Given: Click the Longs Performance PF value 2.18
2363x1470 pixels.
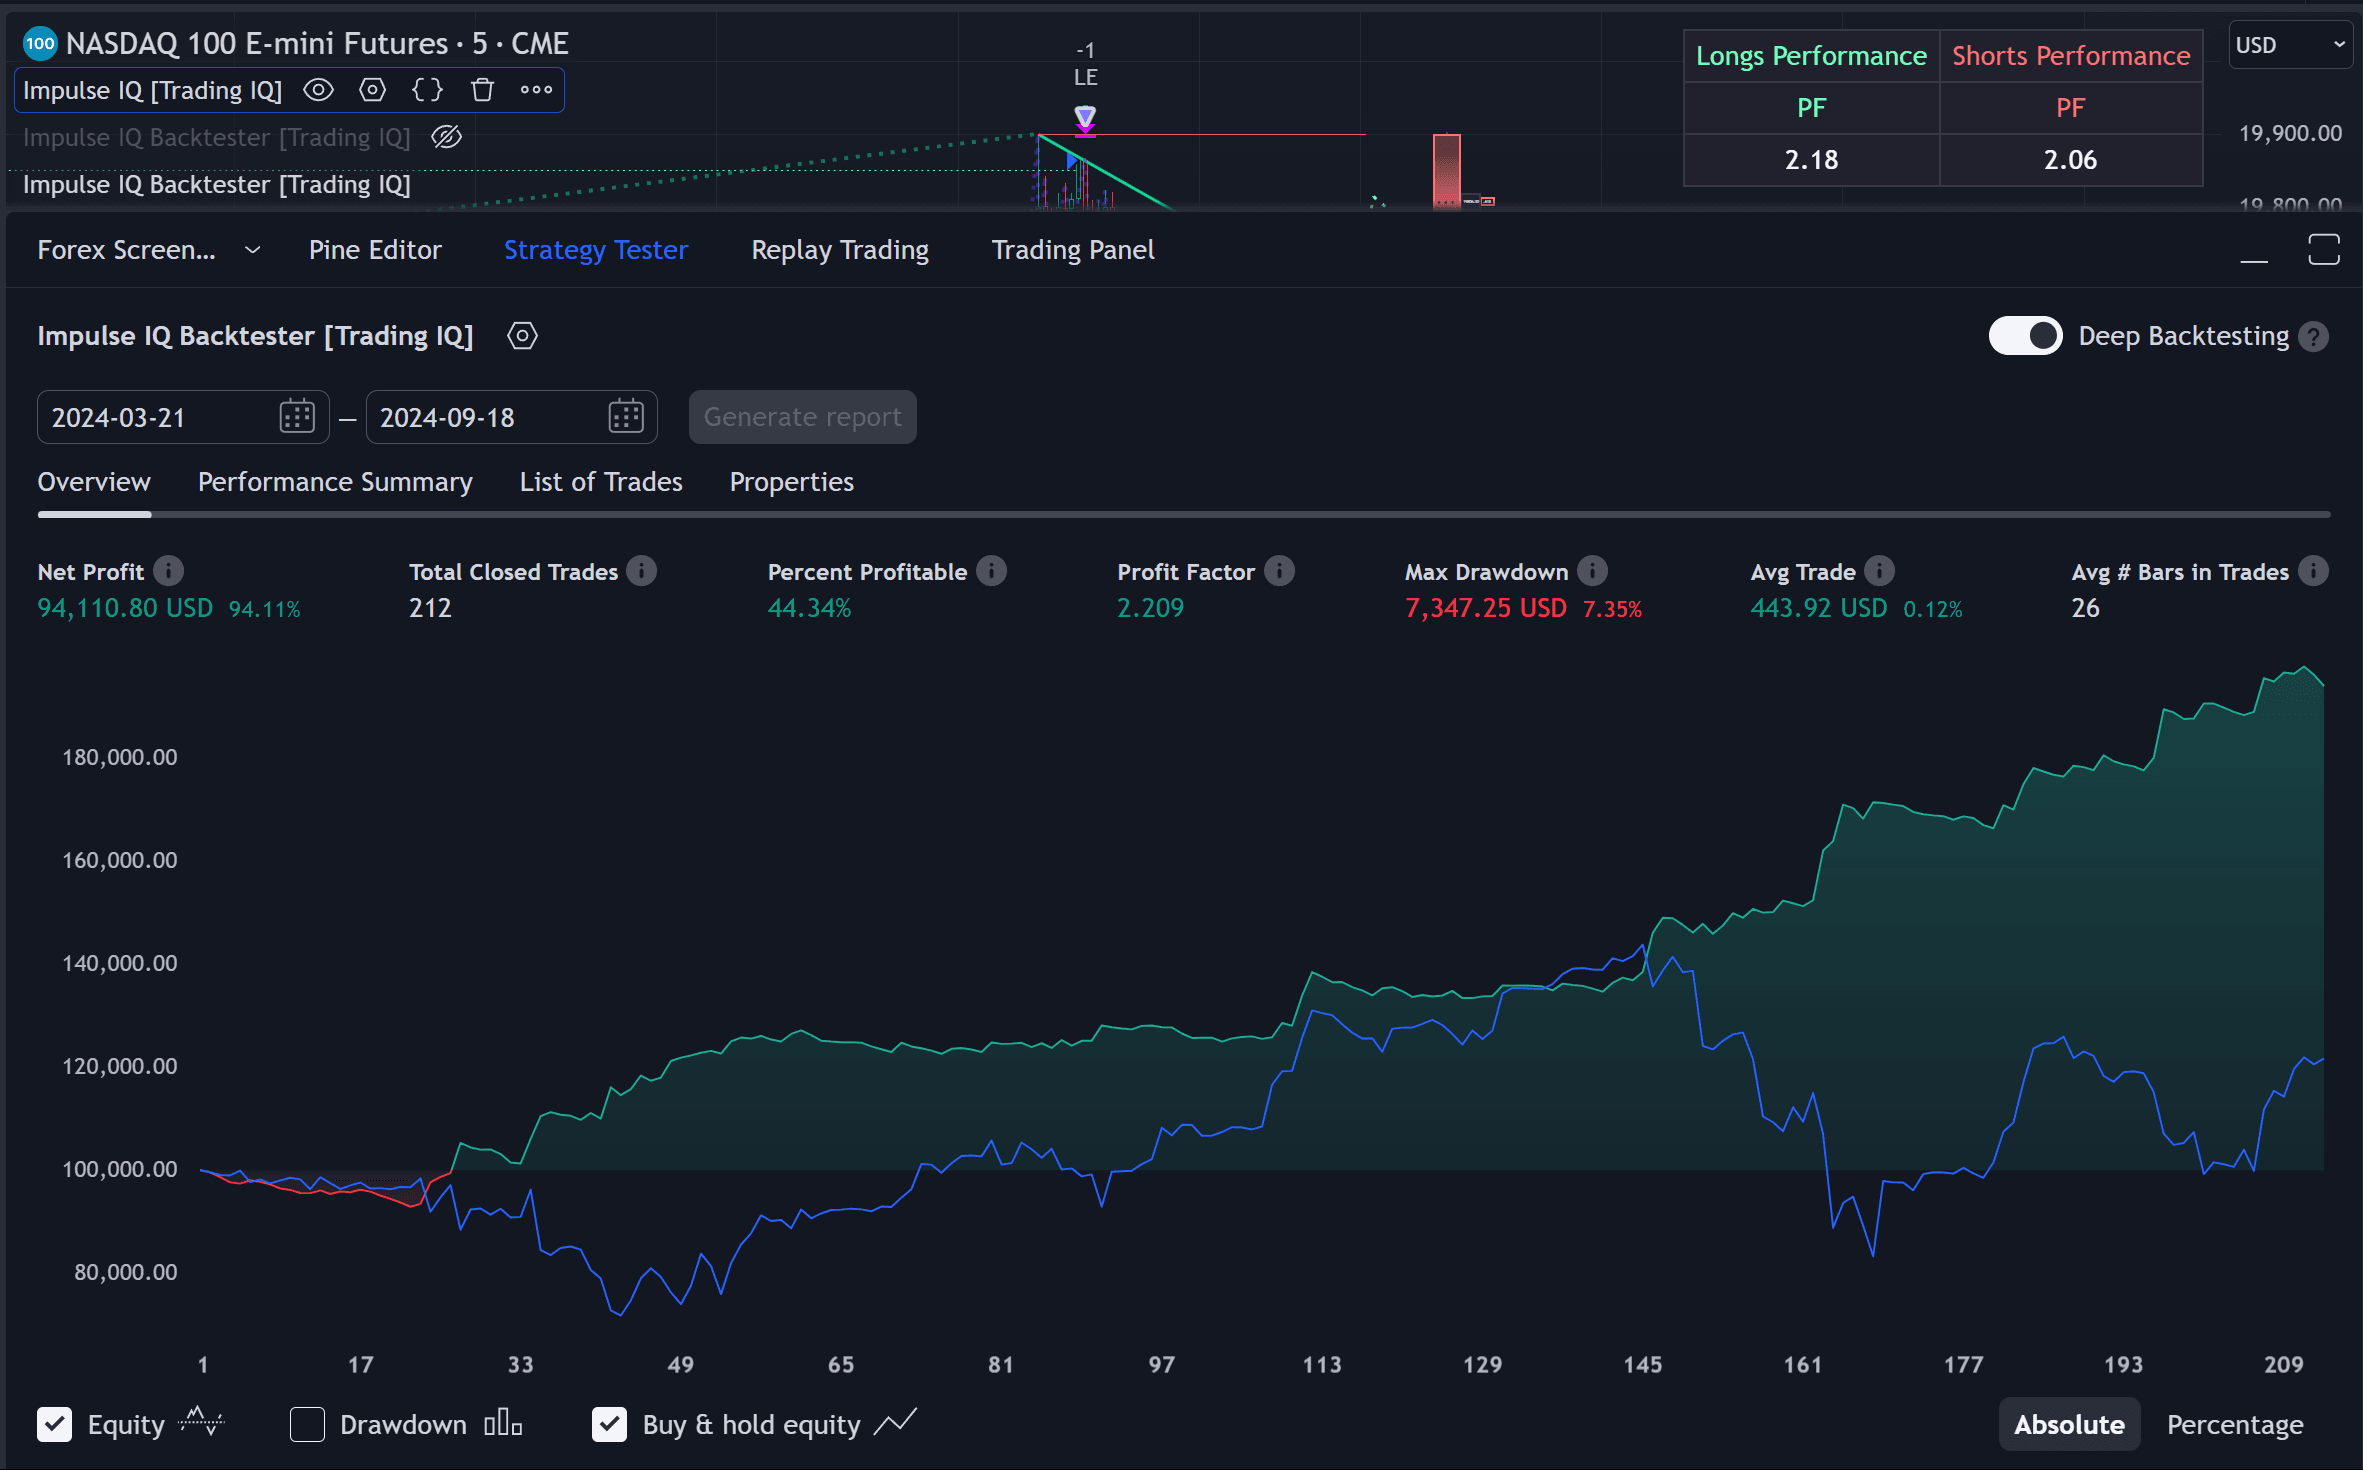Looking at the screenshot, I should (1811, 160).
